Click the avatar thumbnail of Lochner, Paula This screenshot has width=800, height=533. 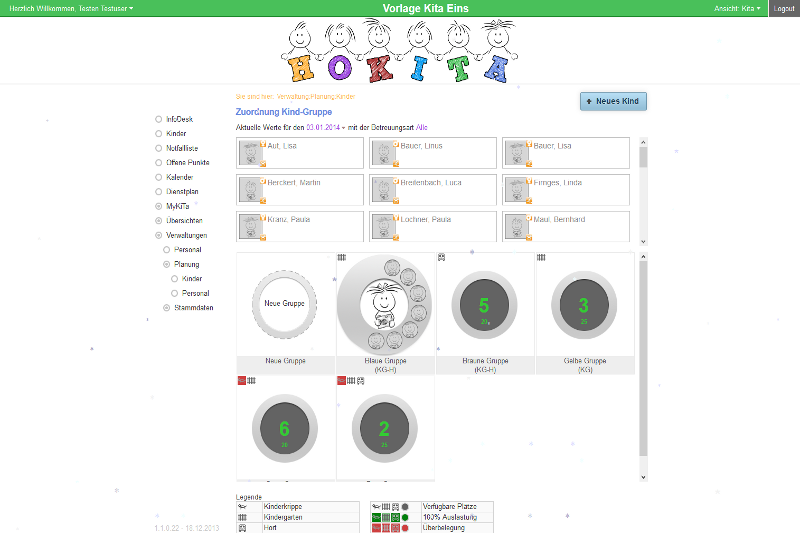point(383,227)
